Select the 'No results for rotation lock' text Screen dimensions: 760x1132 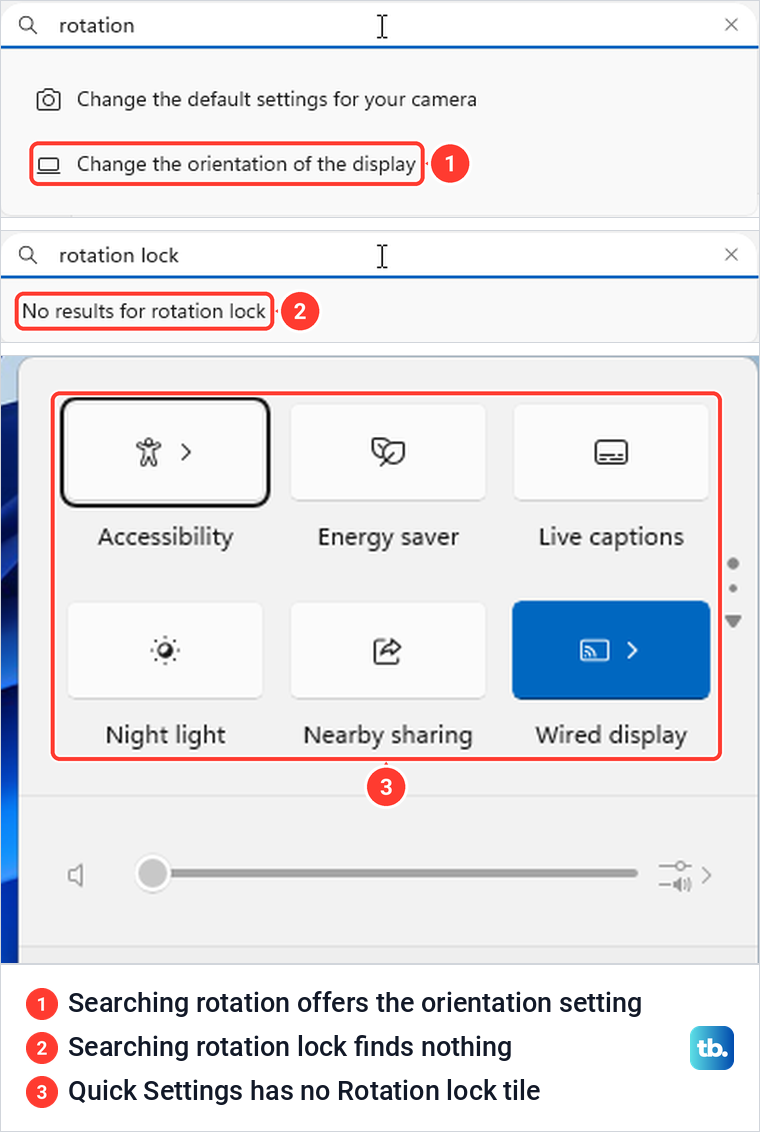click(144, 311)
